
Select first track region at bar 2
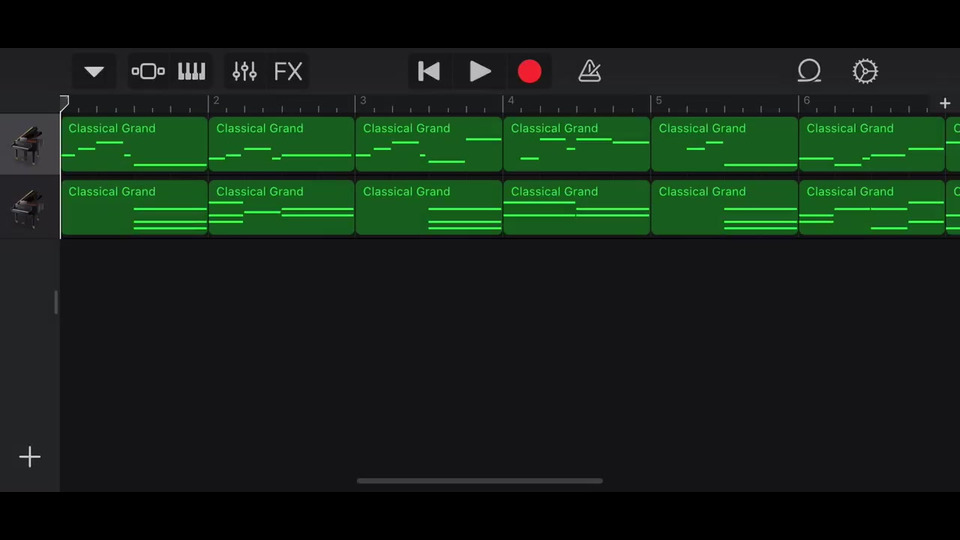click(x=282, y=144)
